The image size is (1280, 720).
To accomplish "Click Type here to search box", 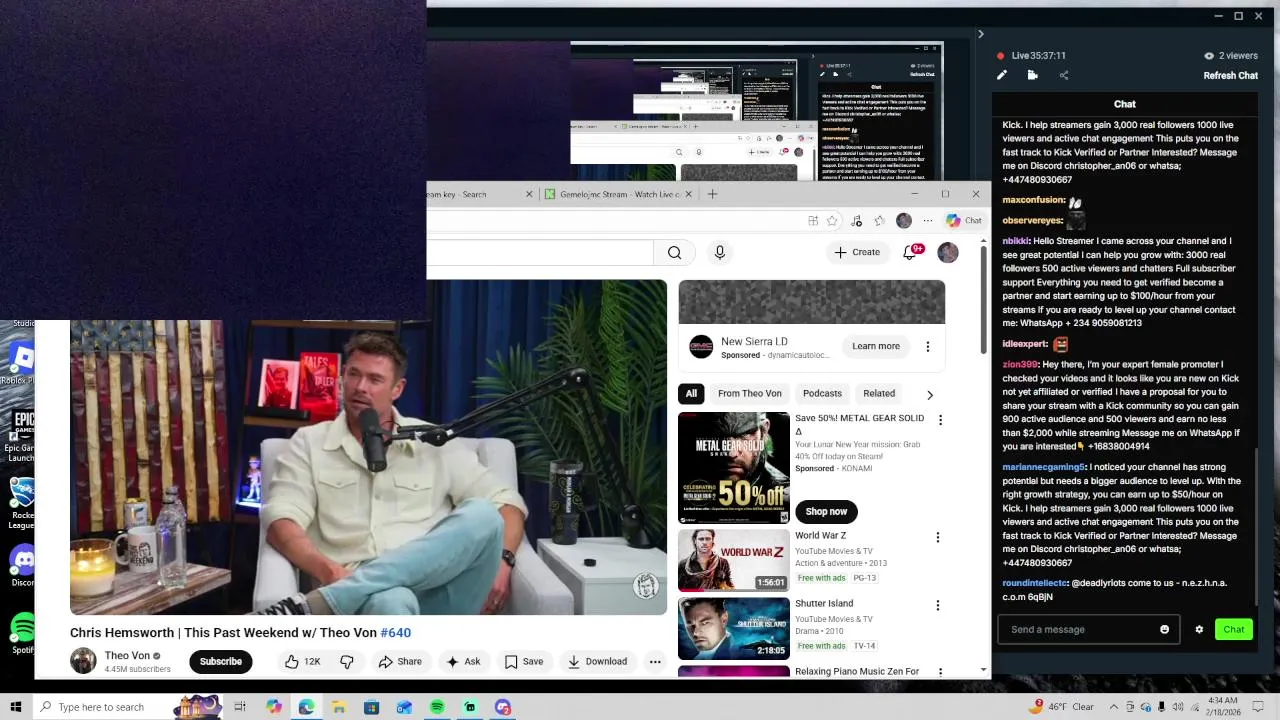I will click(128, 707).
